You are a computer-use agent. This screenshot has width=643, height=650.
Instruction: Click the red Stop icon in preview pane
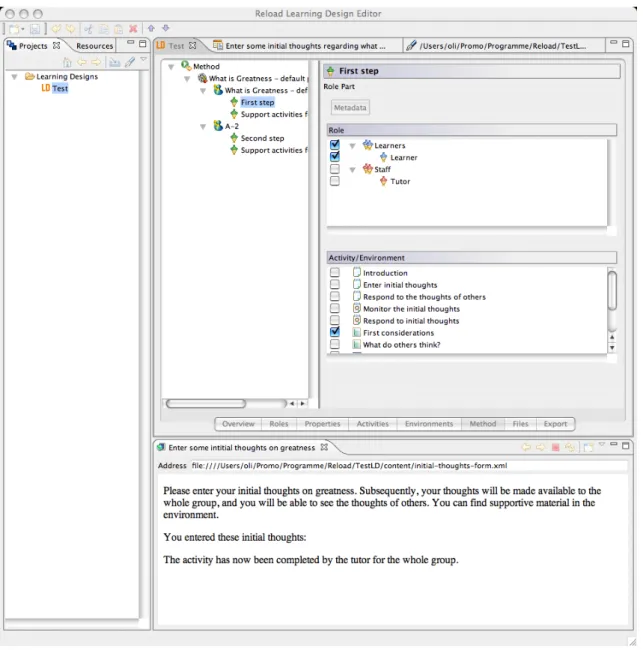(556, 447)
